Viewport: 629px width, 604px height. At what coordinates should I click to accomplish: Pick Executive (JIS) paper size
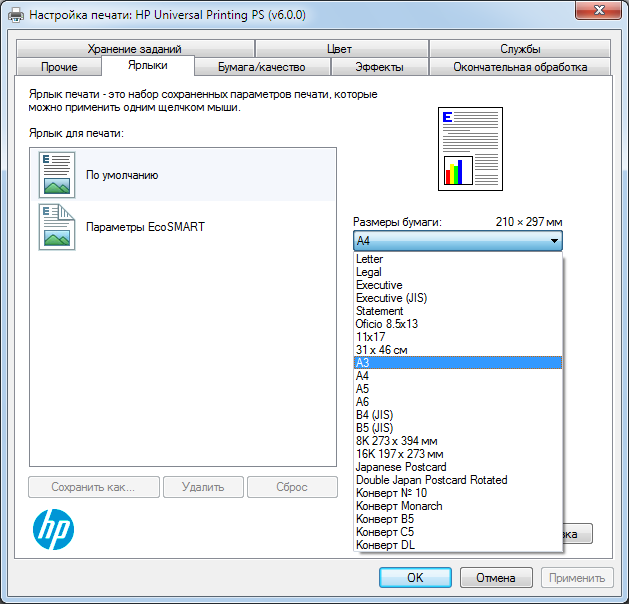[x=458, y=298]
